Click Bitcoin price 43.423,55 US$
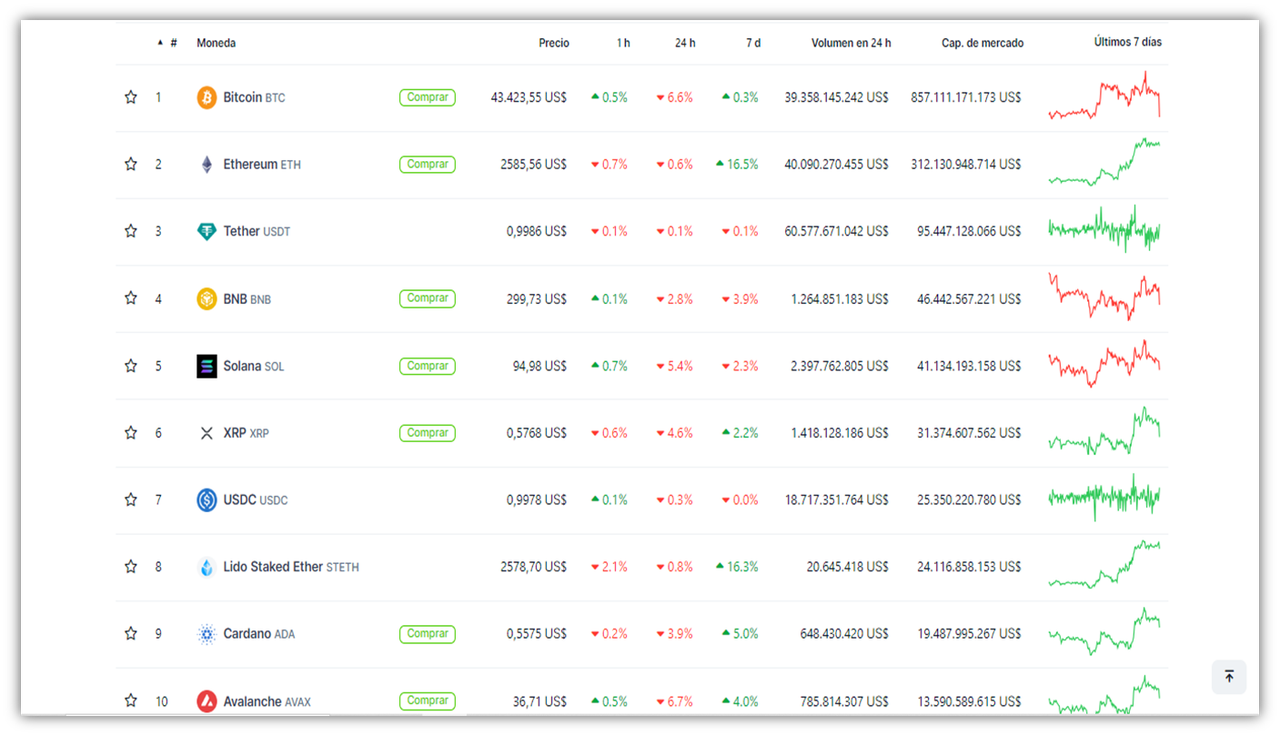This screenshot has width=1280, height=736. (529, 98)
